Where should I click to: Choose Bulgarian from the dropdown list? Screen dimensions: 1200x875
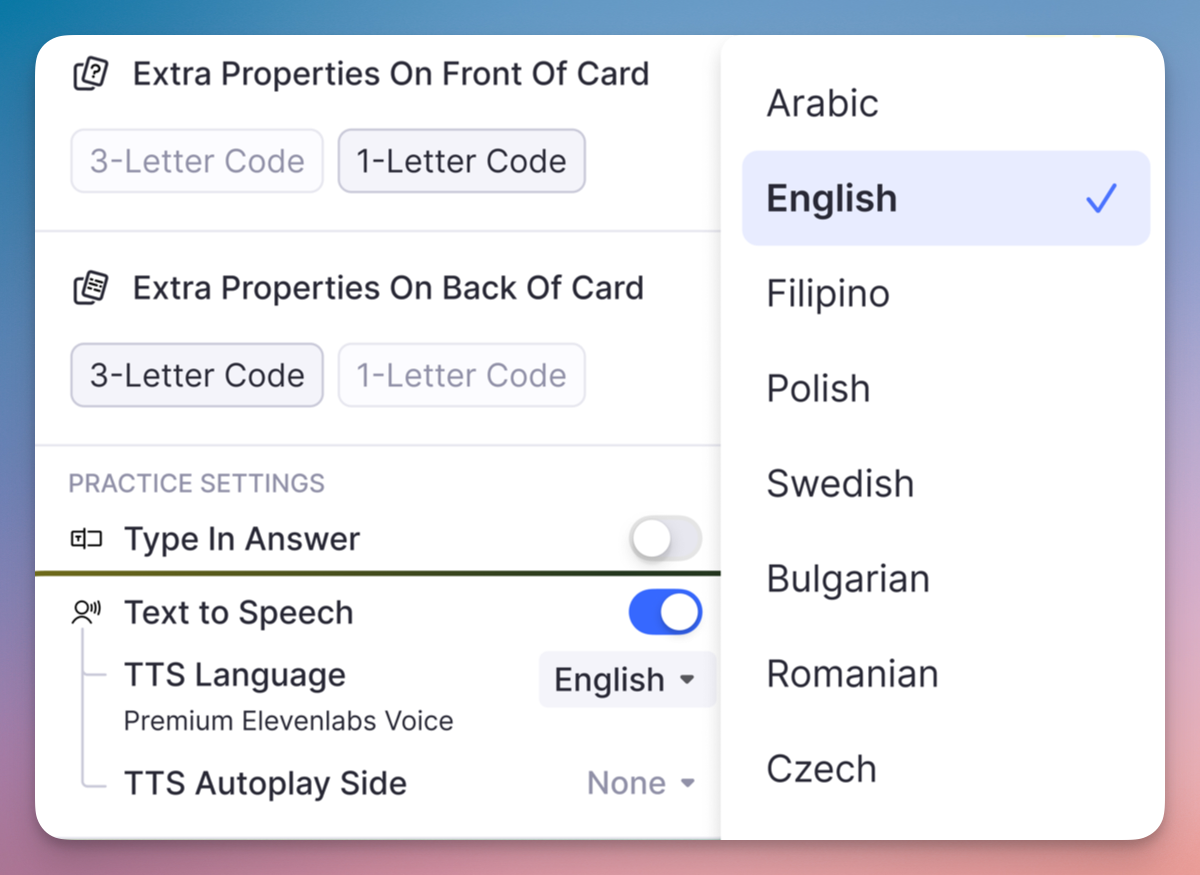[848, 579]
